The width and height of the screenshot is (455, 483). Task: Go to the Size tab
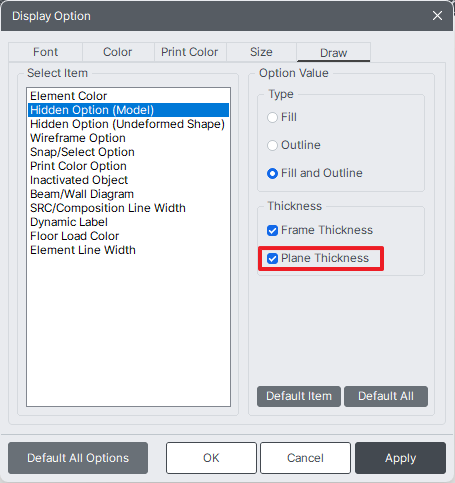pos(261,52)
